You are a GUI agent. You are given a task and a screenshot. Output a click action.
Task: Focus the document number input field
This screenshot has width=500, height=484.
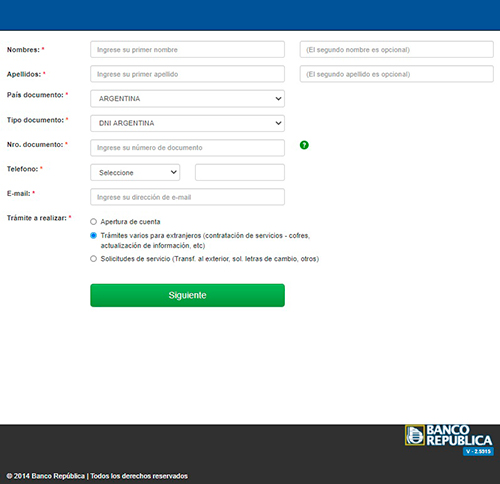[x=187, y=148]
